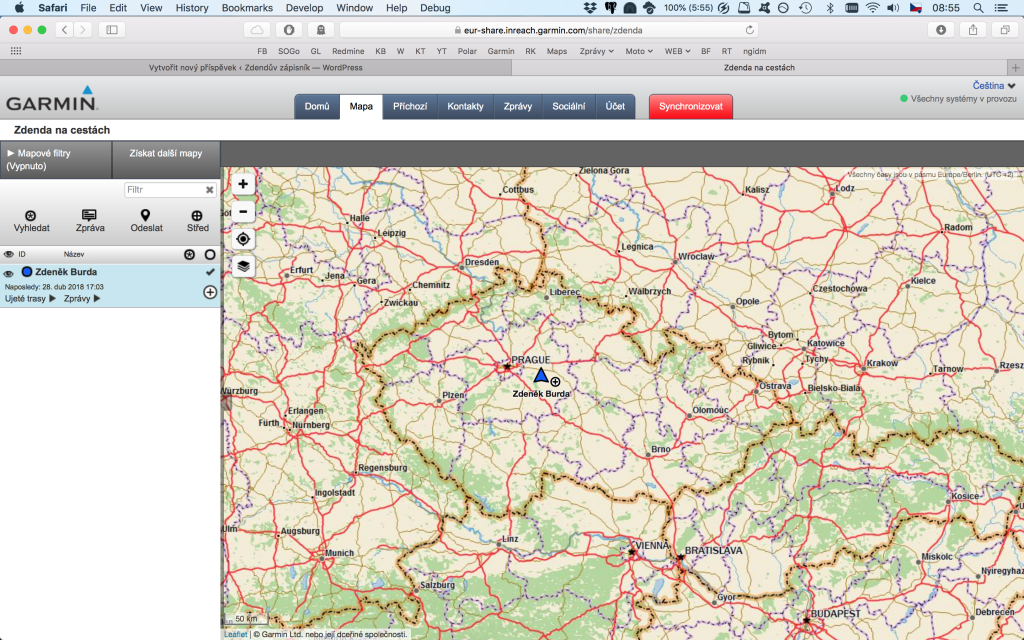Open the Sociální tab
The height and width of the screenshot is (640, 1024).
click(x=569, y=106)
